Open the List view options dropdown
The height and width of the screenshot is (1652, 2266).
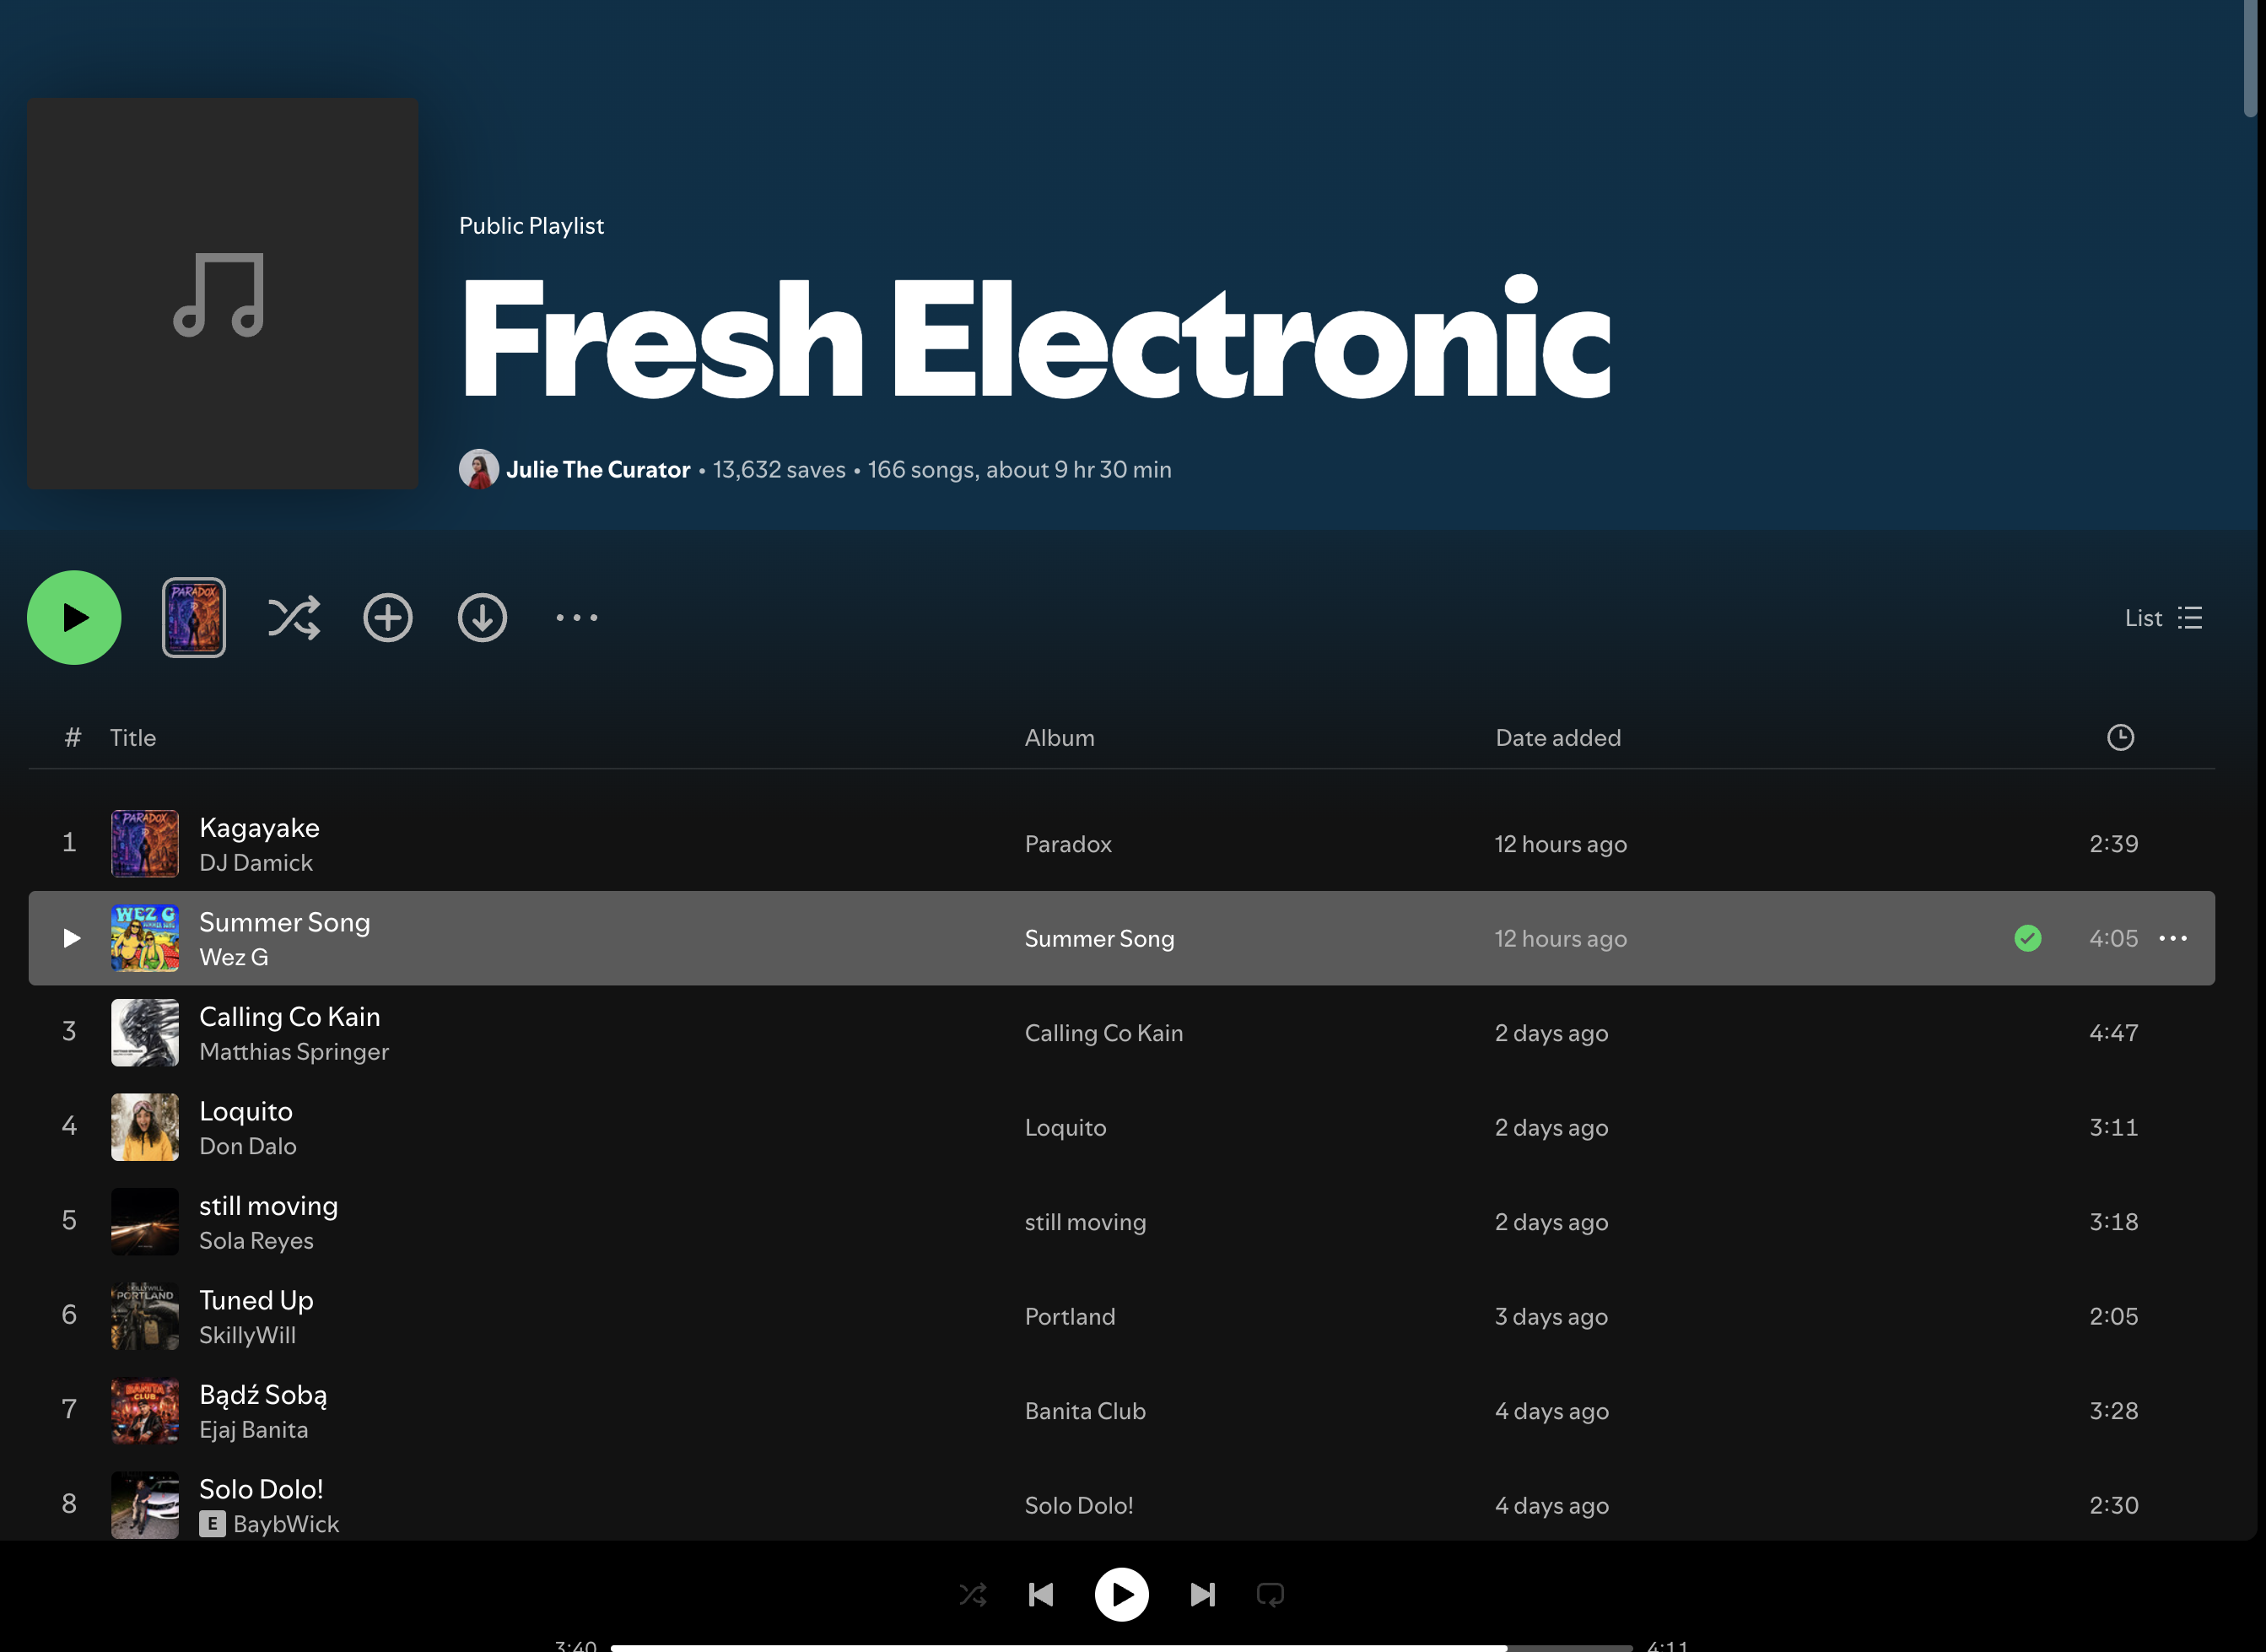[x=2163, y=617]
